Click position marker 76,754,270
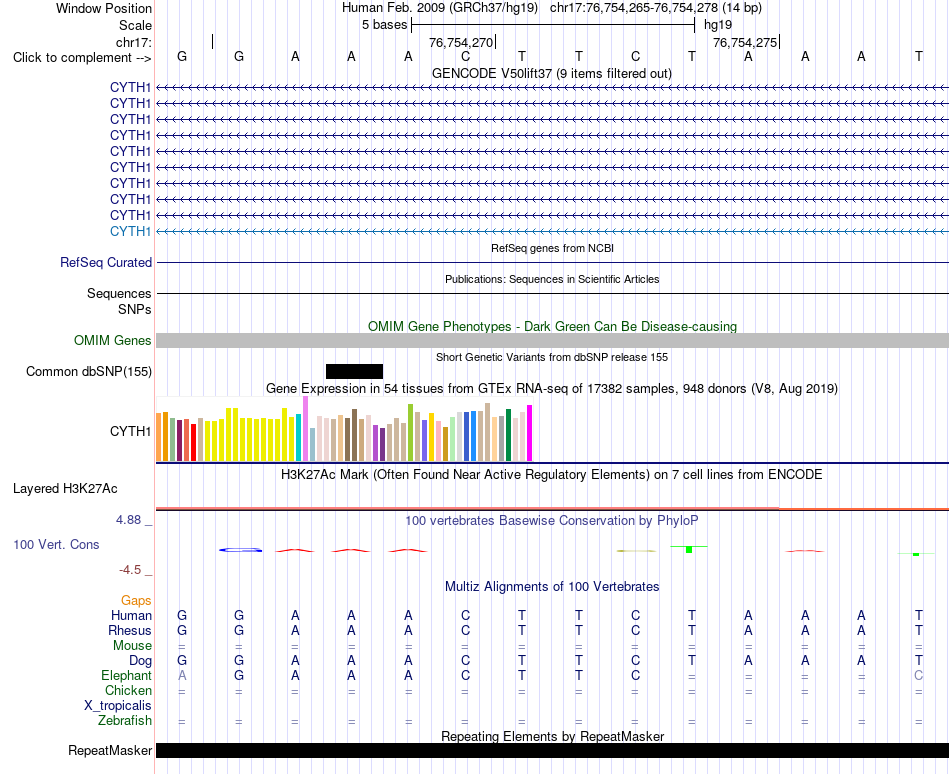This screenshot has width=950, height=774. point(461,42)
